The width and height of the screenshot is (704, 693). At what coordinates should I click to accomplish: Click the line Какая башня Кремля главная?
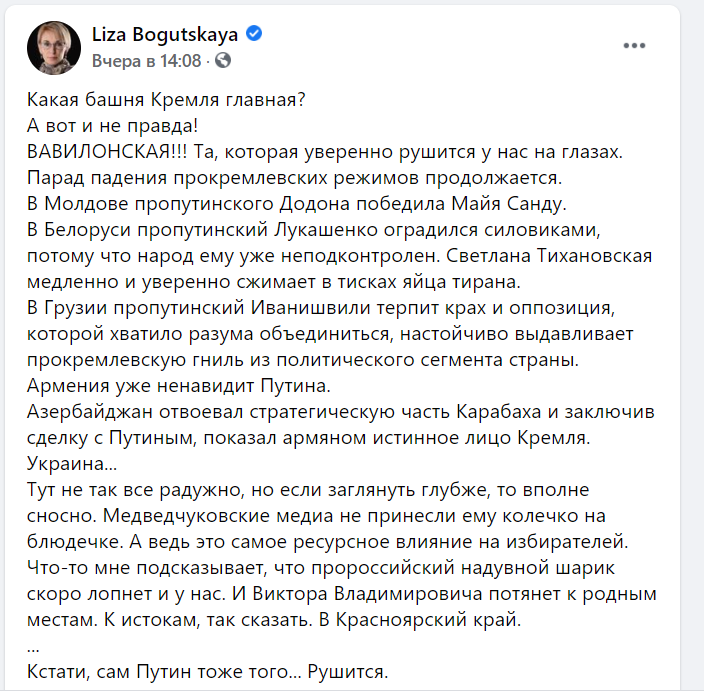click(166, 100)
